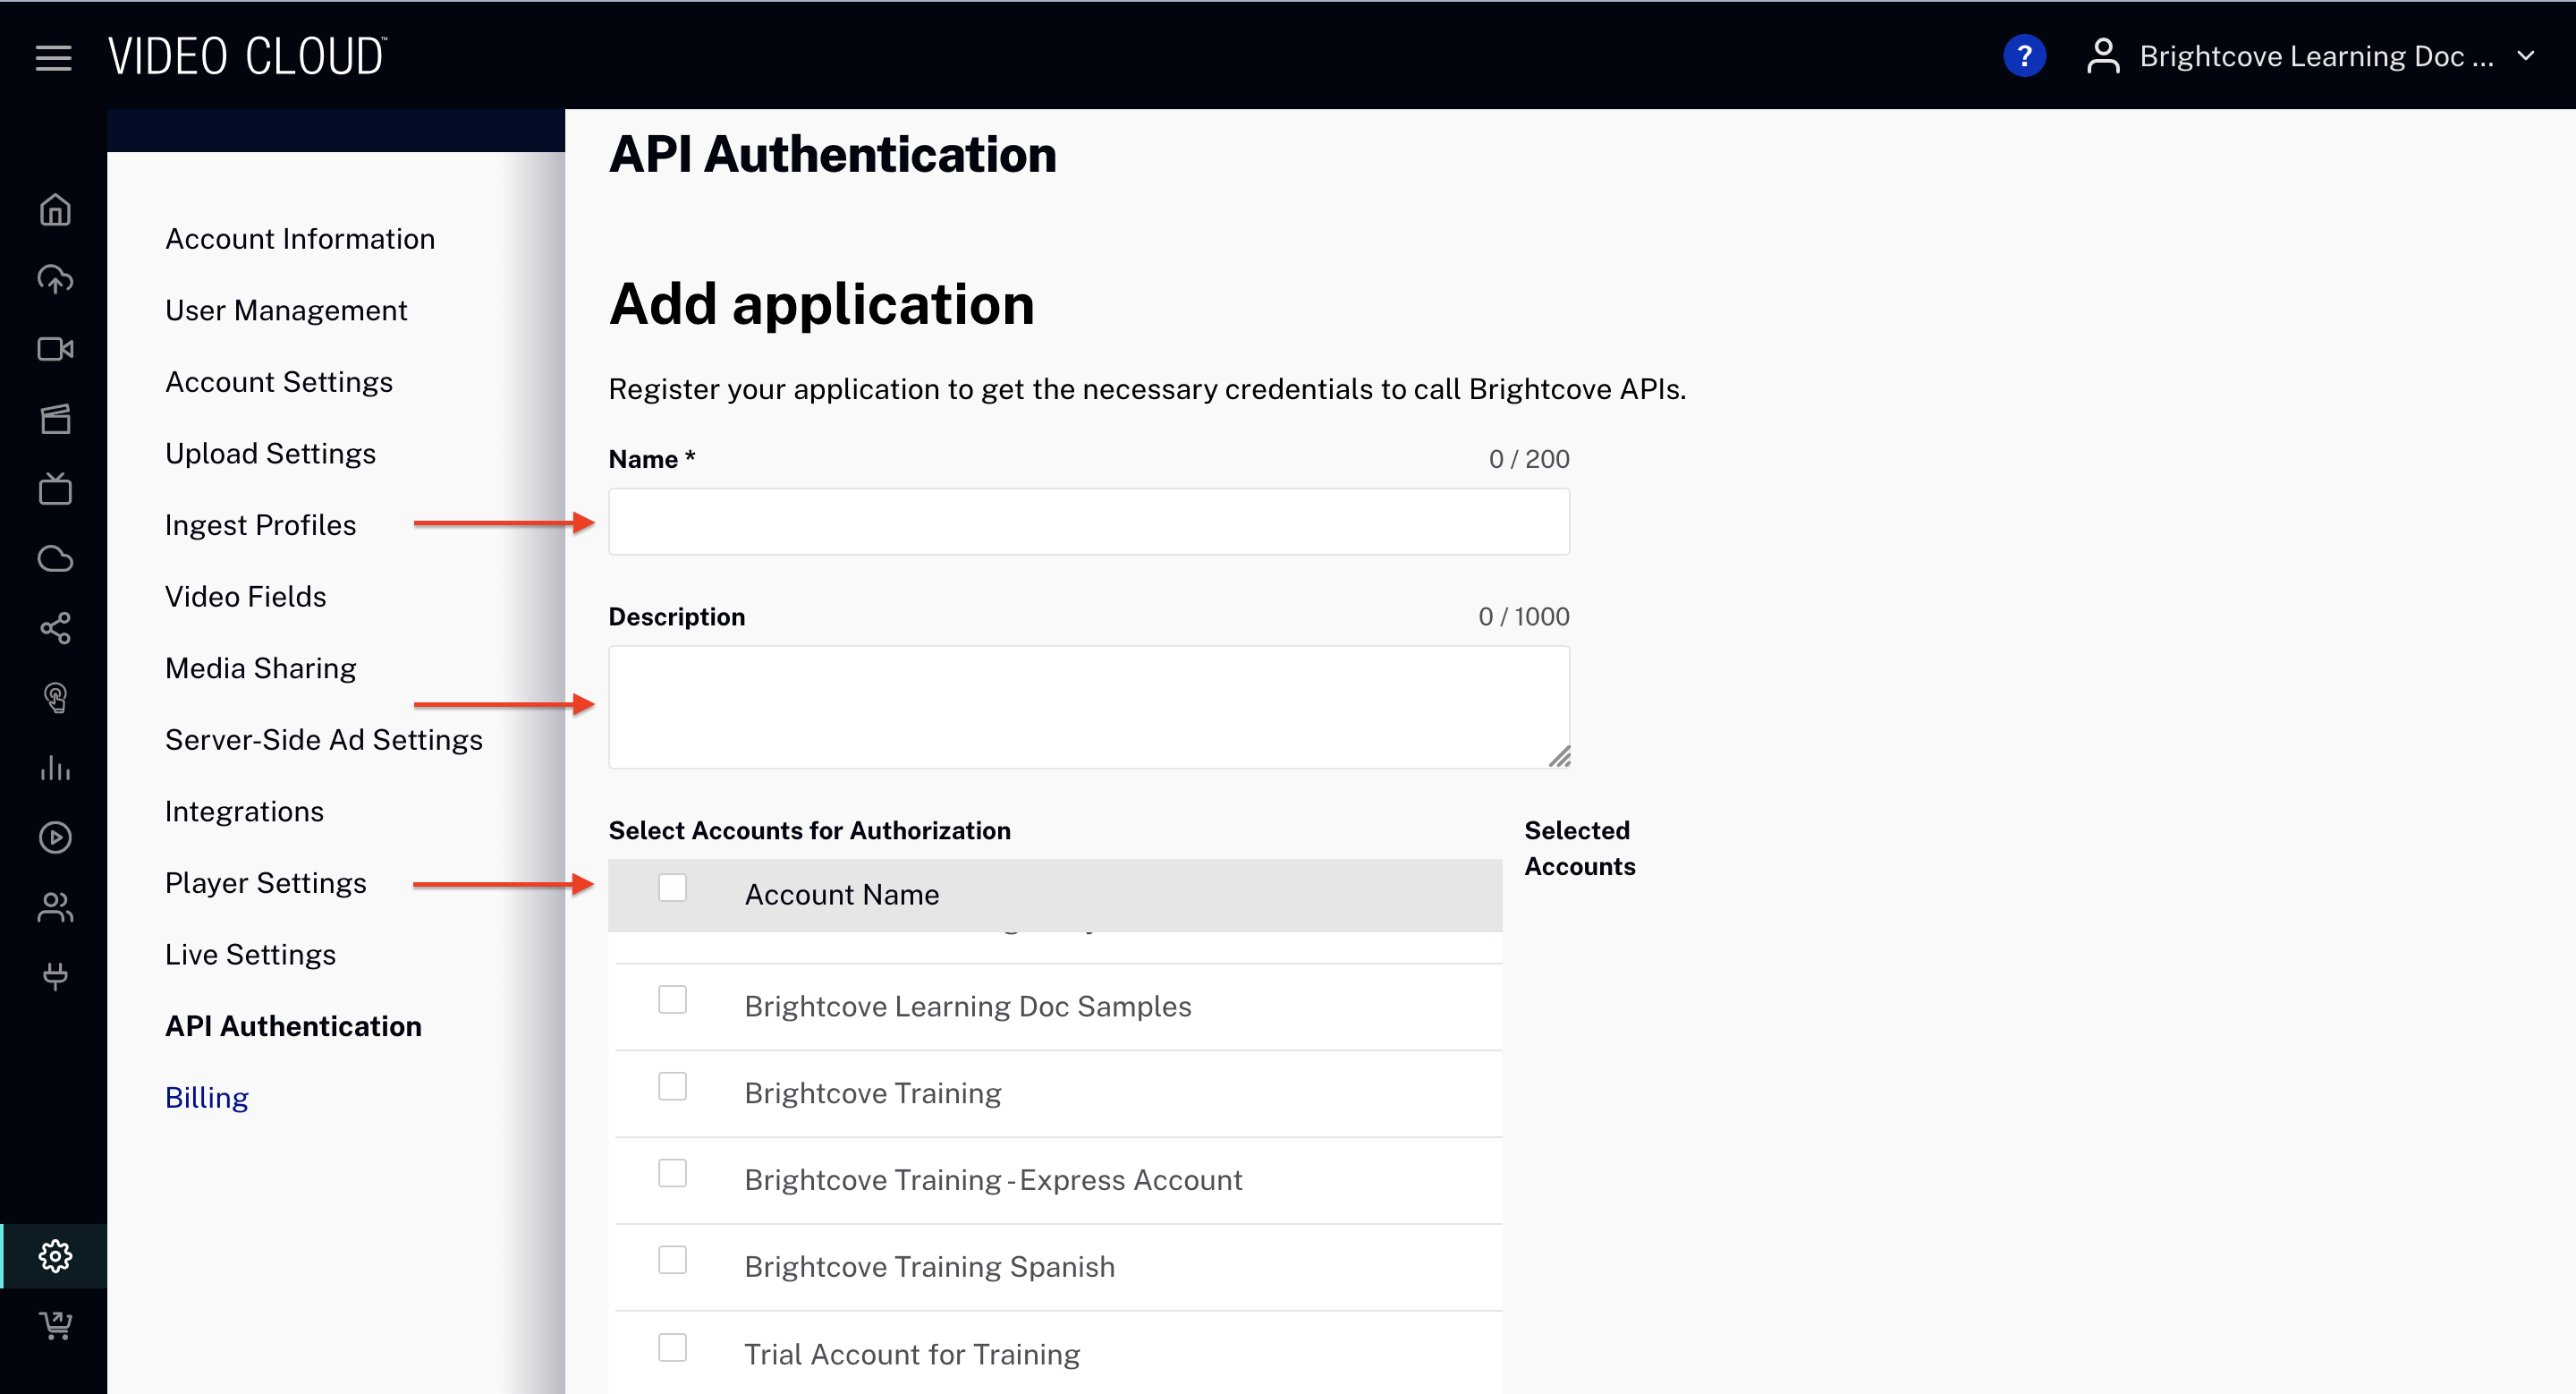Open the clapperboard module icon in the sidebar
2576x1394 pixels.
point(55,419)
